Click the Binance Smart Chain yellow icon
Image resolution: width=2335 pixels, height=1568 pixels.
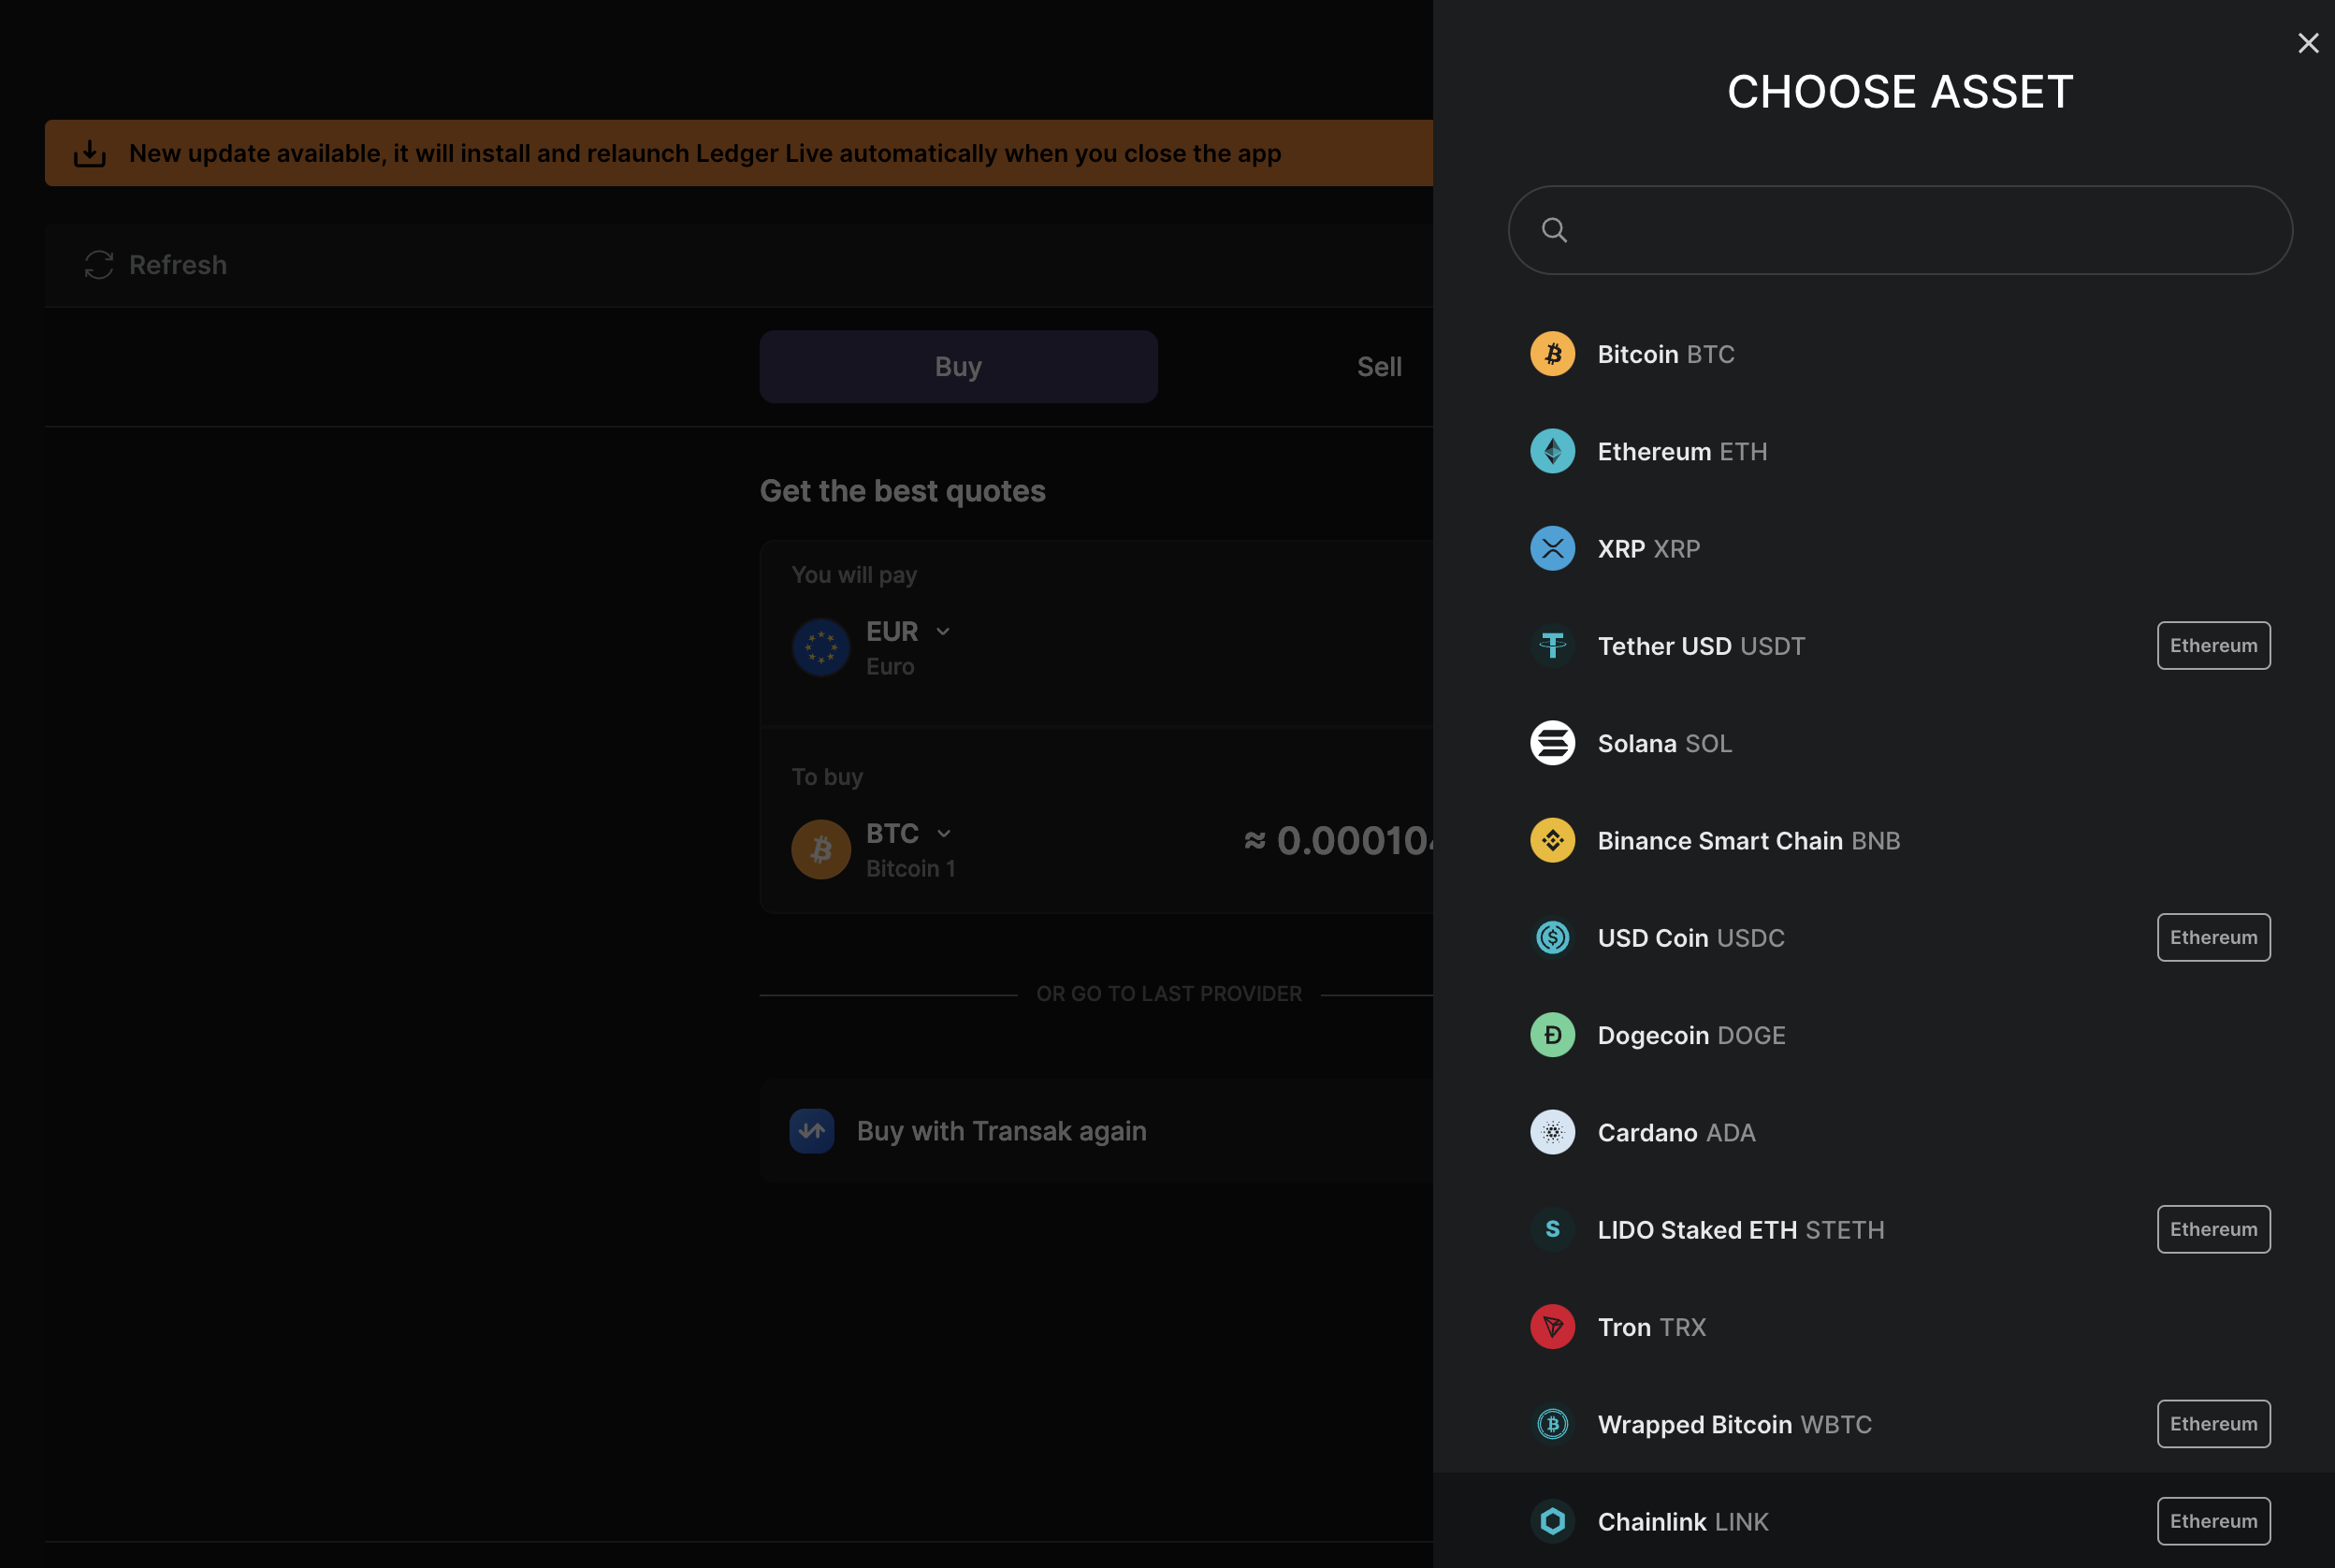[1552, 840]
